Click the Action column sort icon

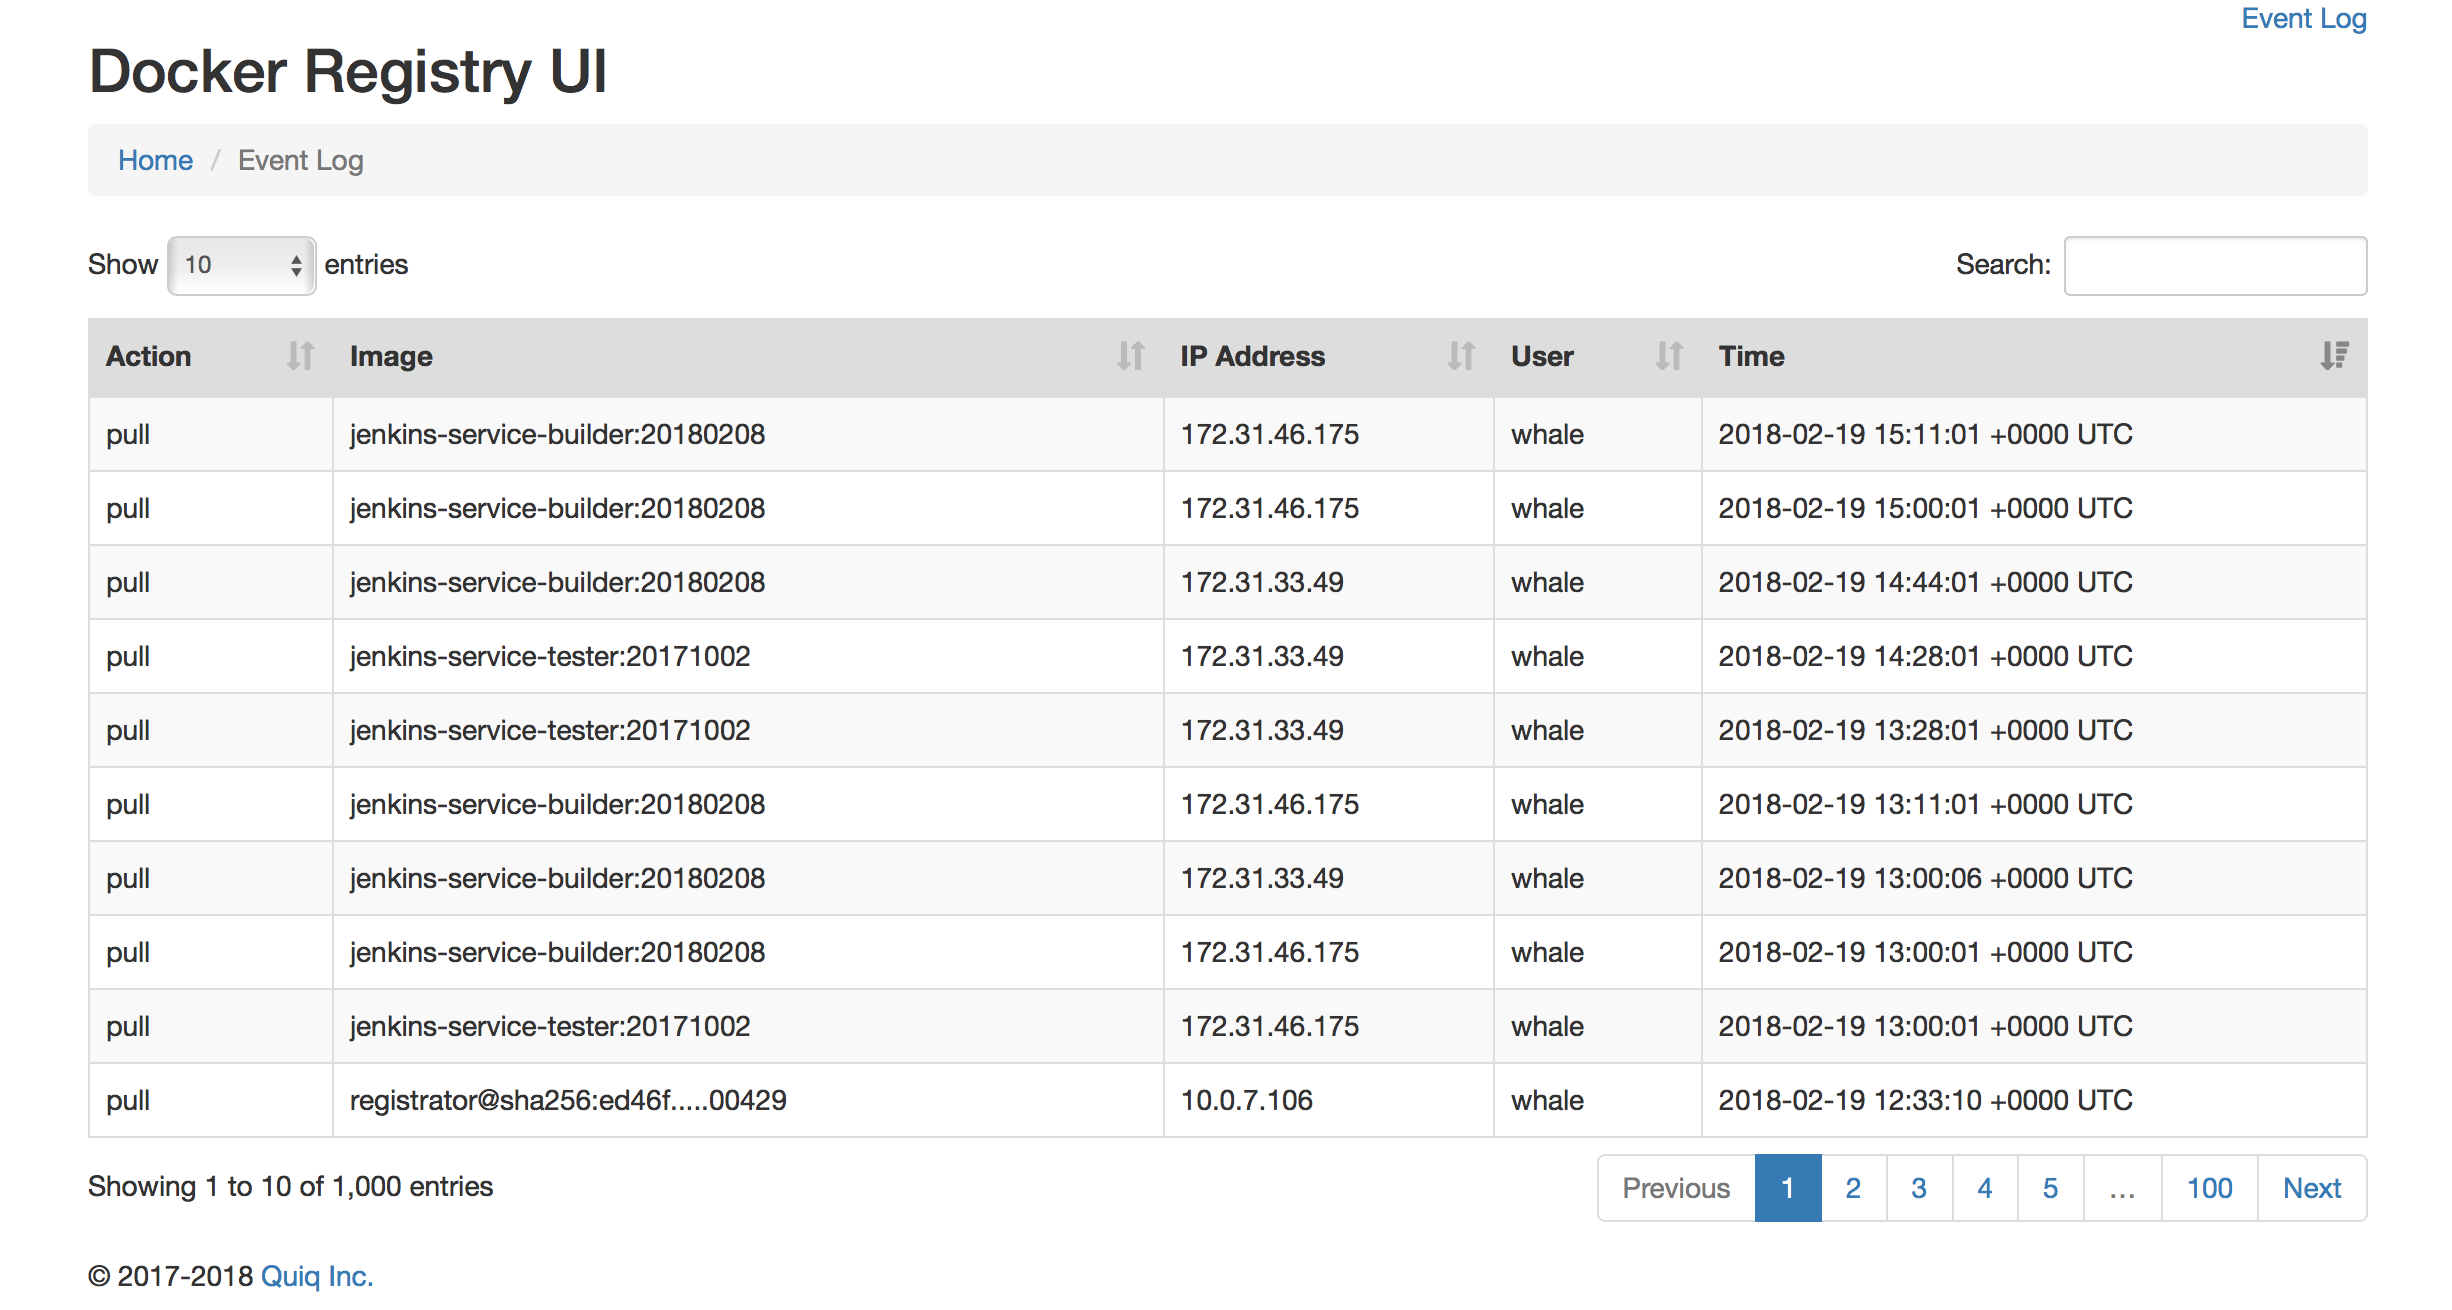coord(300,356)
